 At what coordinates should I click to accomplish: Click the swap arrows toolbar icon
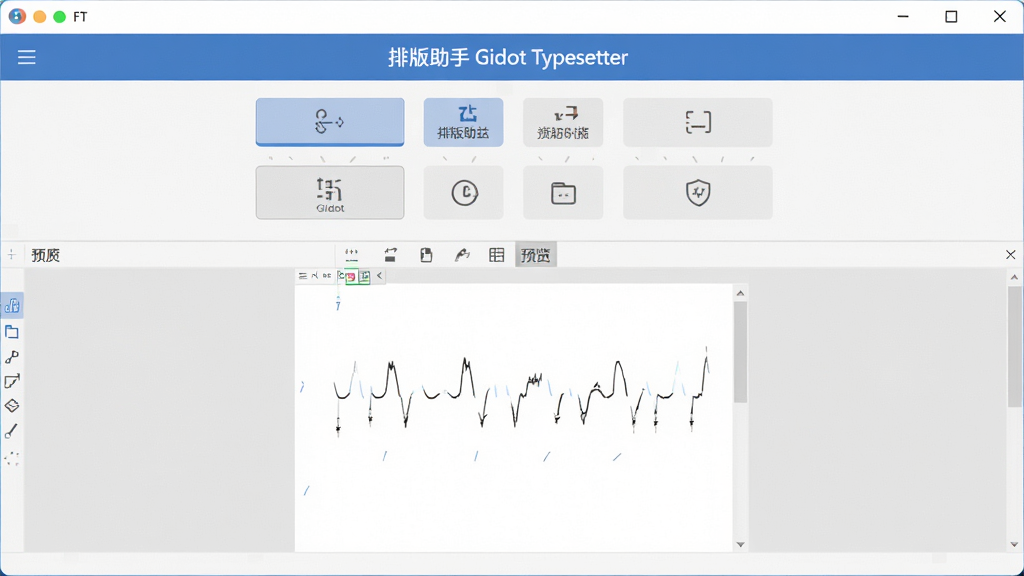point(391,255)
